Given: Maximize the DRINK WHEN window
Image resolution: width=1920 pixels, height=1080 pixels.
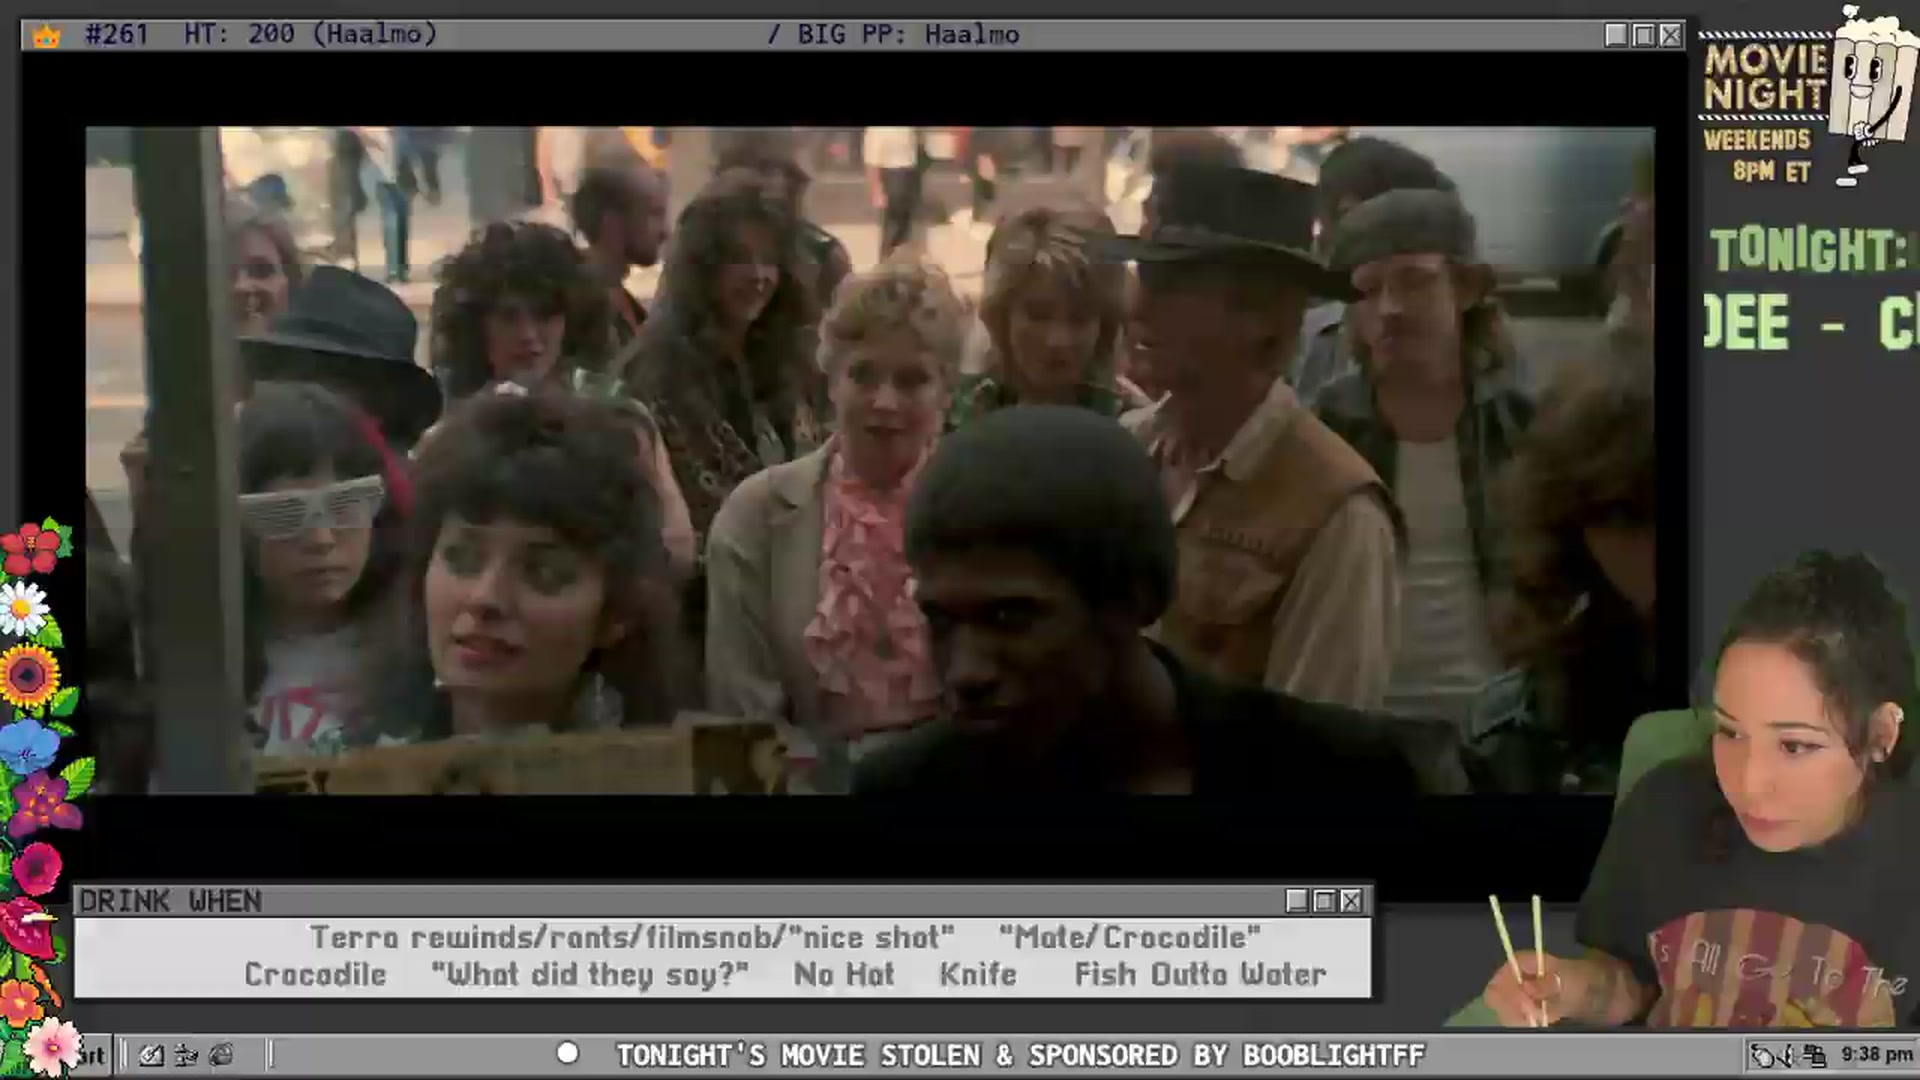Looking at the screenshot, I should coord(1324,901).
